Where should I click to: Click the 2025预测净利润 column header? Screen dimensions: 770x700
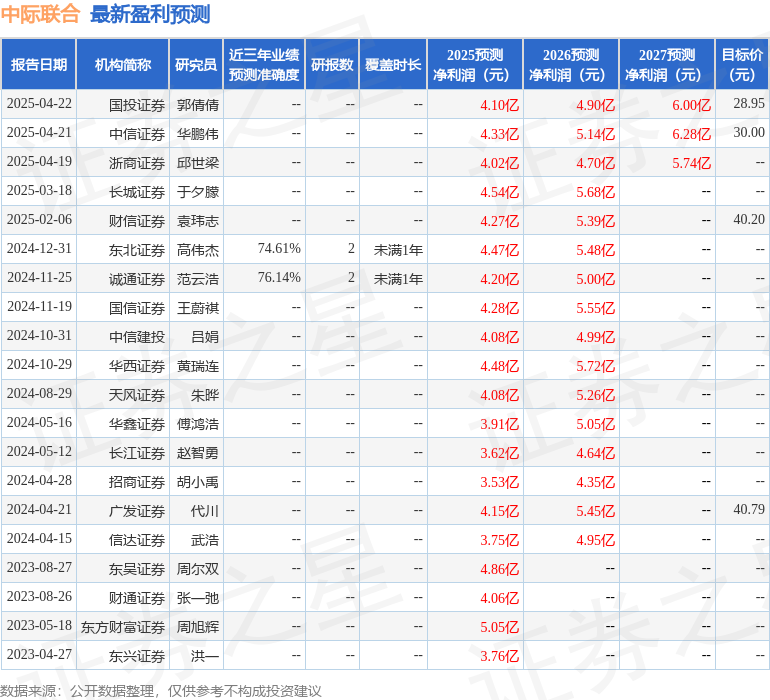click(x=475, y=64)
